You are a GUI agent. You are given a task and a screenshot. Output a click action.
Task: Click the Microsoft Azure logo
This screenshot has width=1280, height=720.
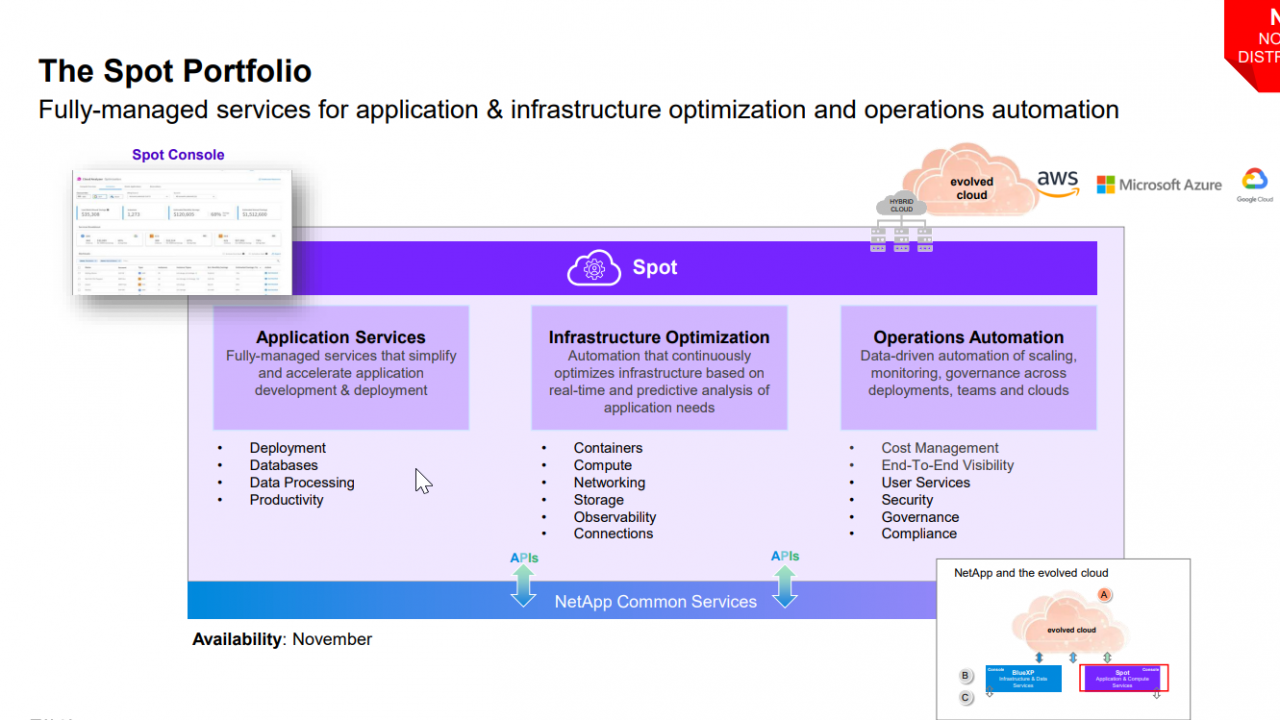[x=1159, y=185]
